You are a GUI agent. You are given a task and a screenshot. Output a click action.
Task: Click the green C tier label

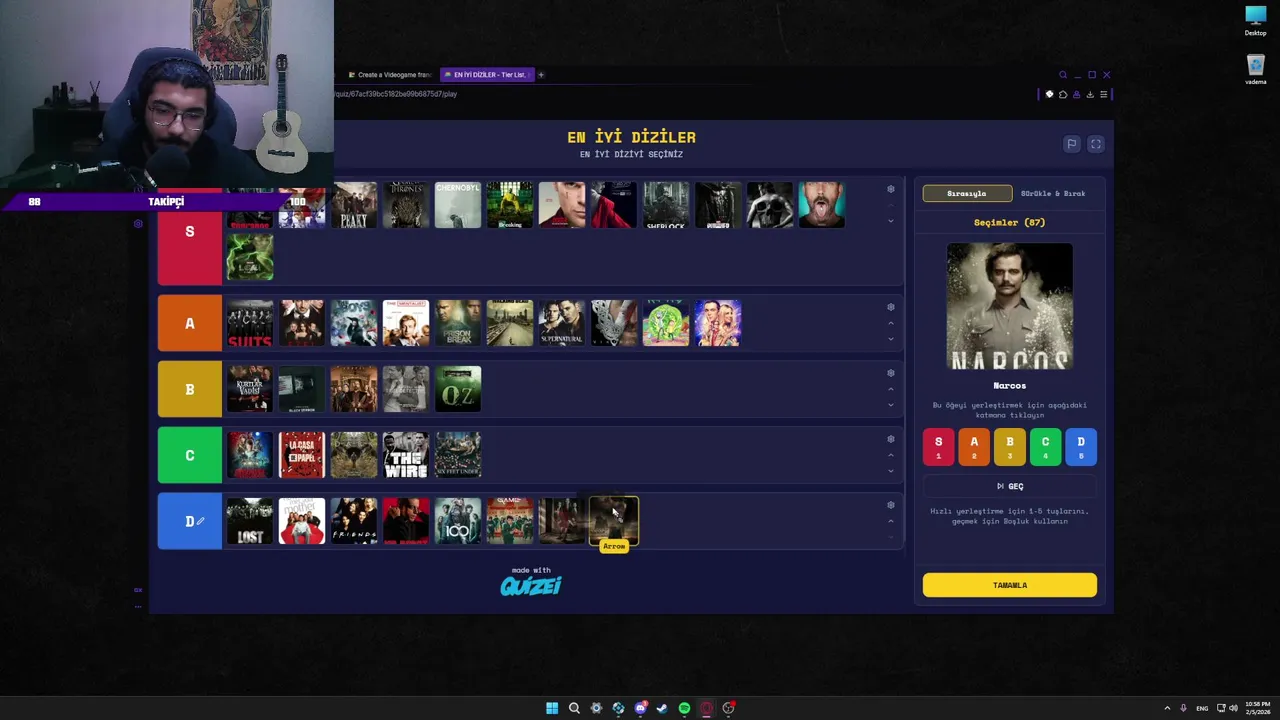[x=190, y=455]
